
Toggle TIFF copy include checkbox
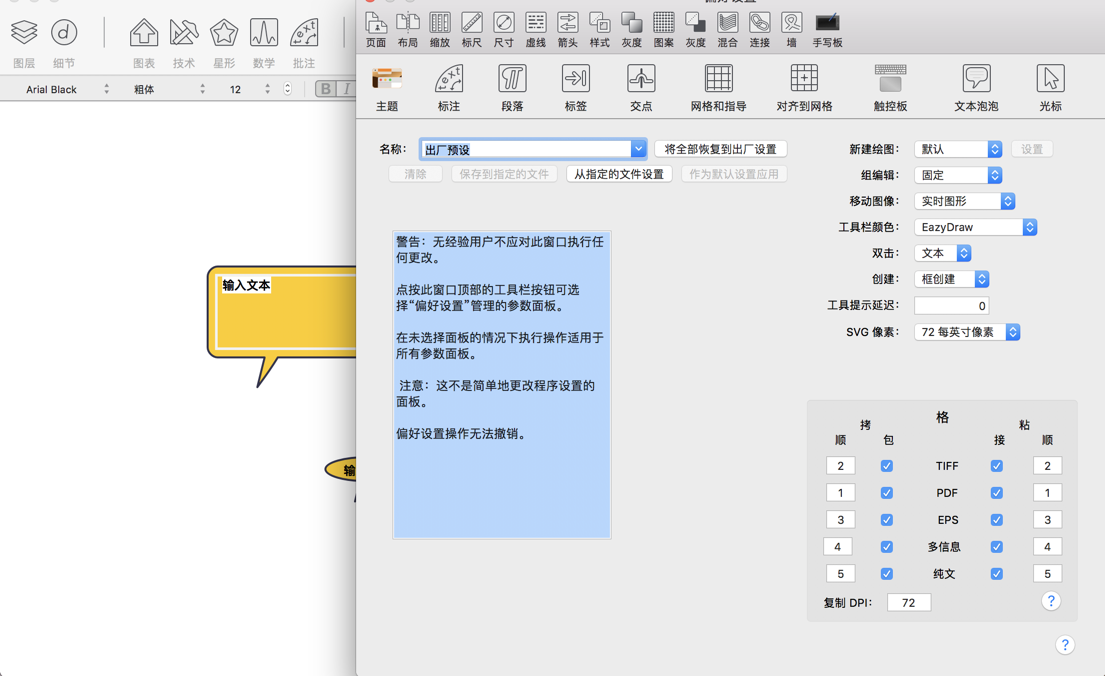887,466
